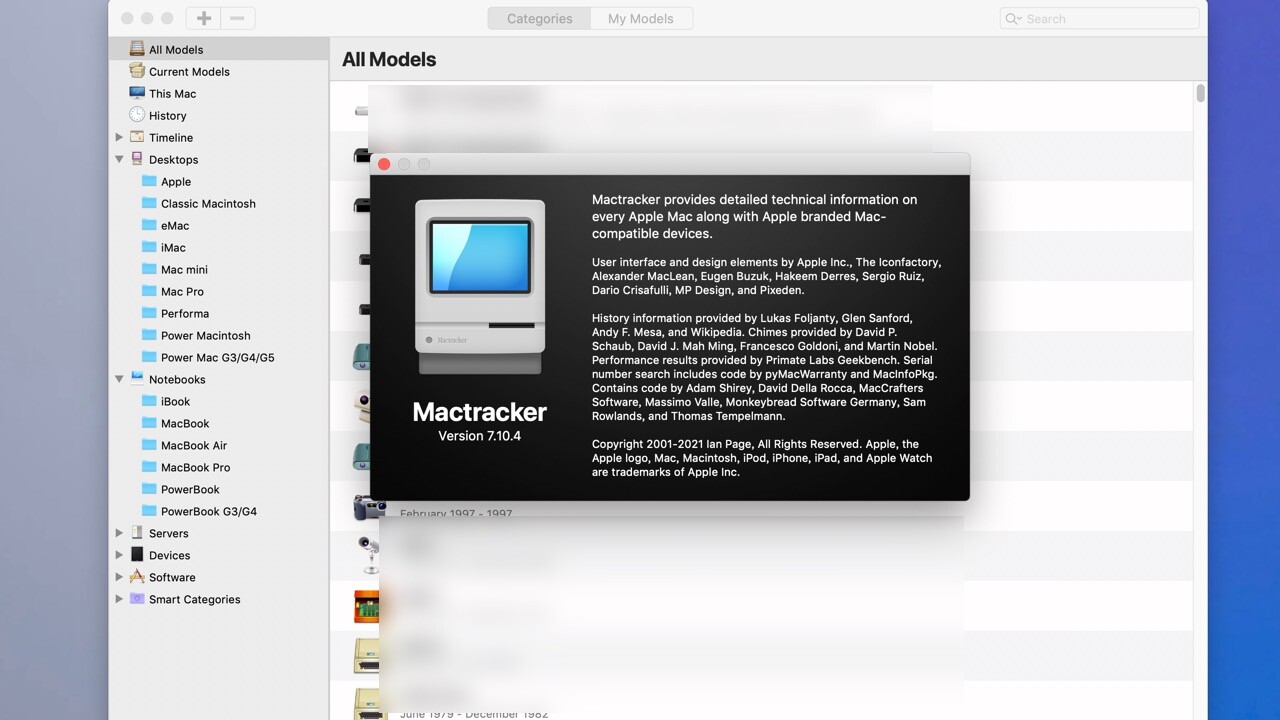Click the Version 7.10.4 text
The width and height of the screenshot is (1280, 720).
pos(480,436)
